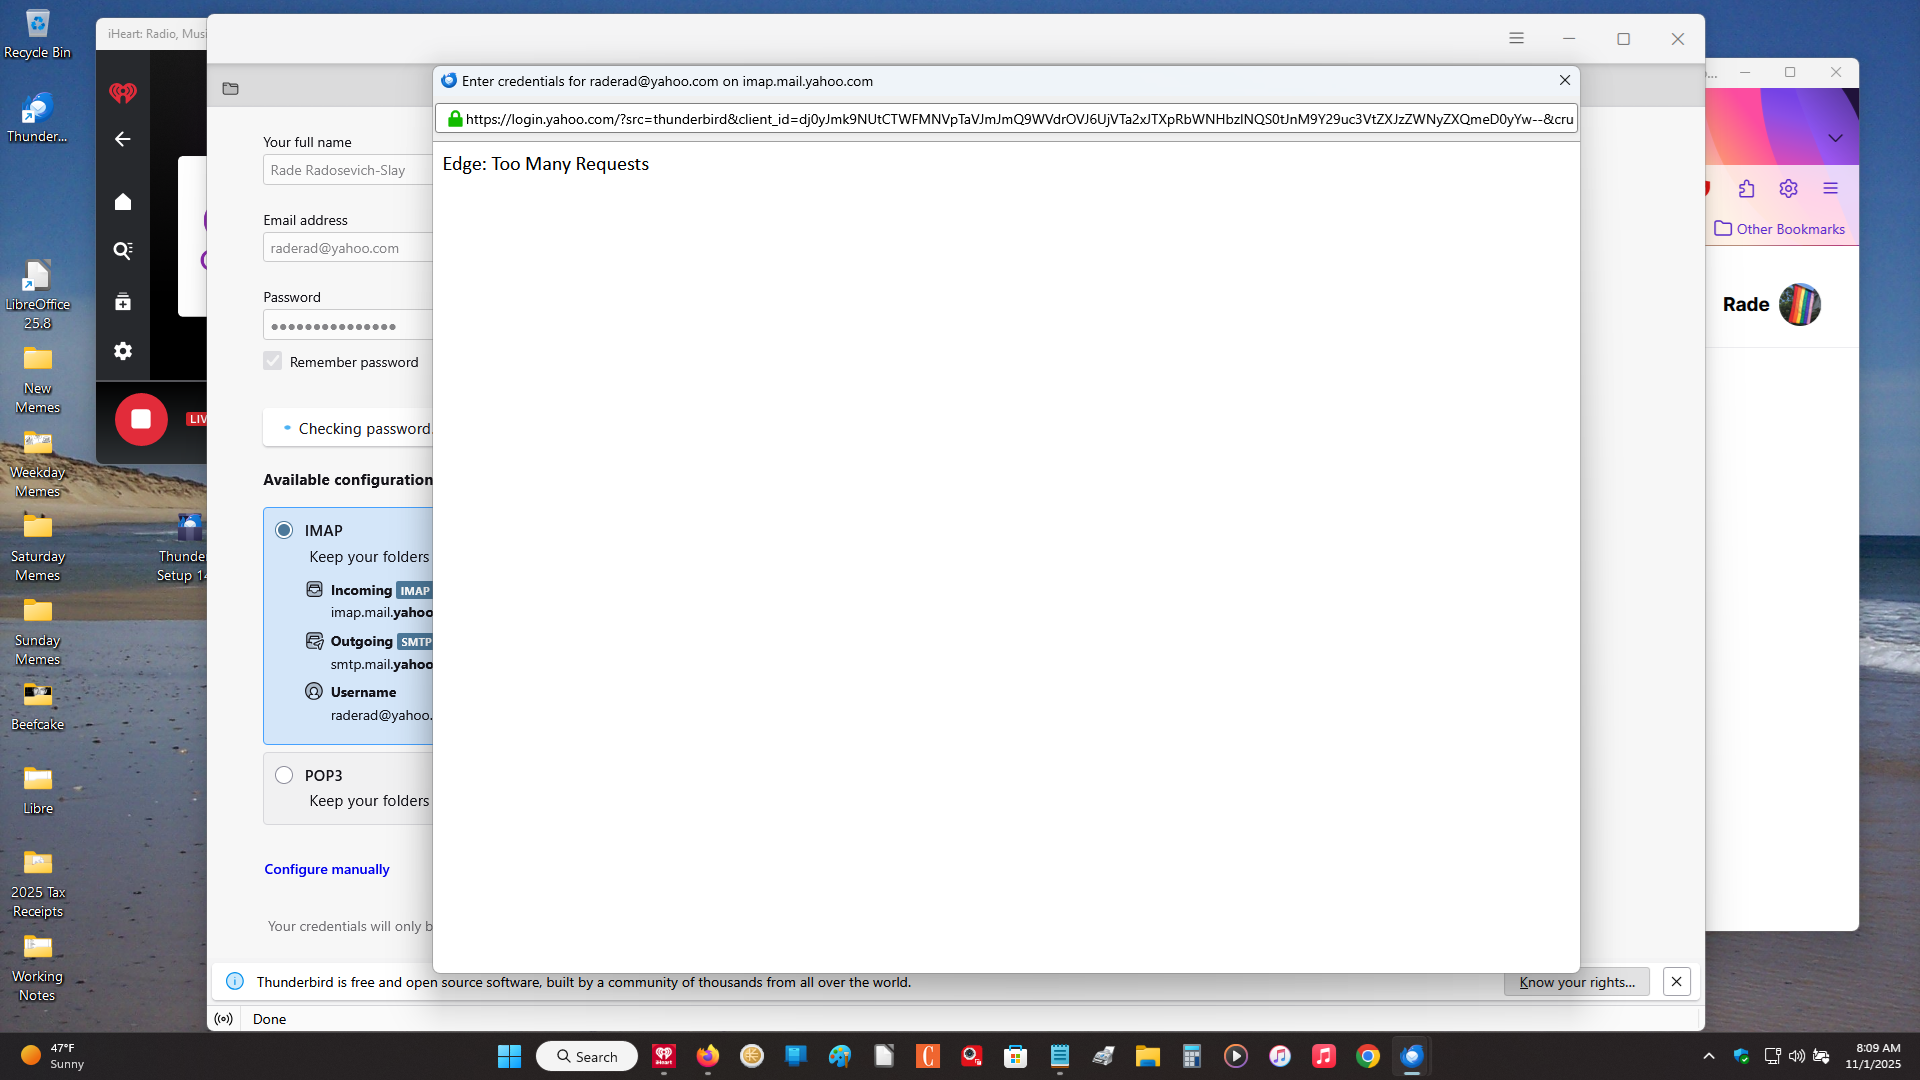Open browser settings gear icon
Viewport: 1920px width, 1080px height.
pyautogui.click(x=1788, y=189)
